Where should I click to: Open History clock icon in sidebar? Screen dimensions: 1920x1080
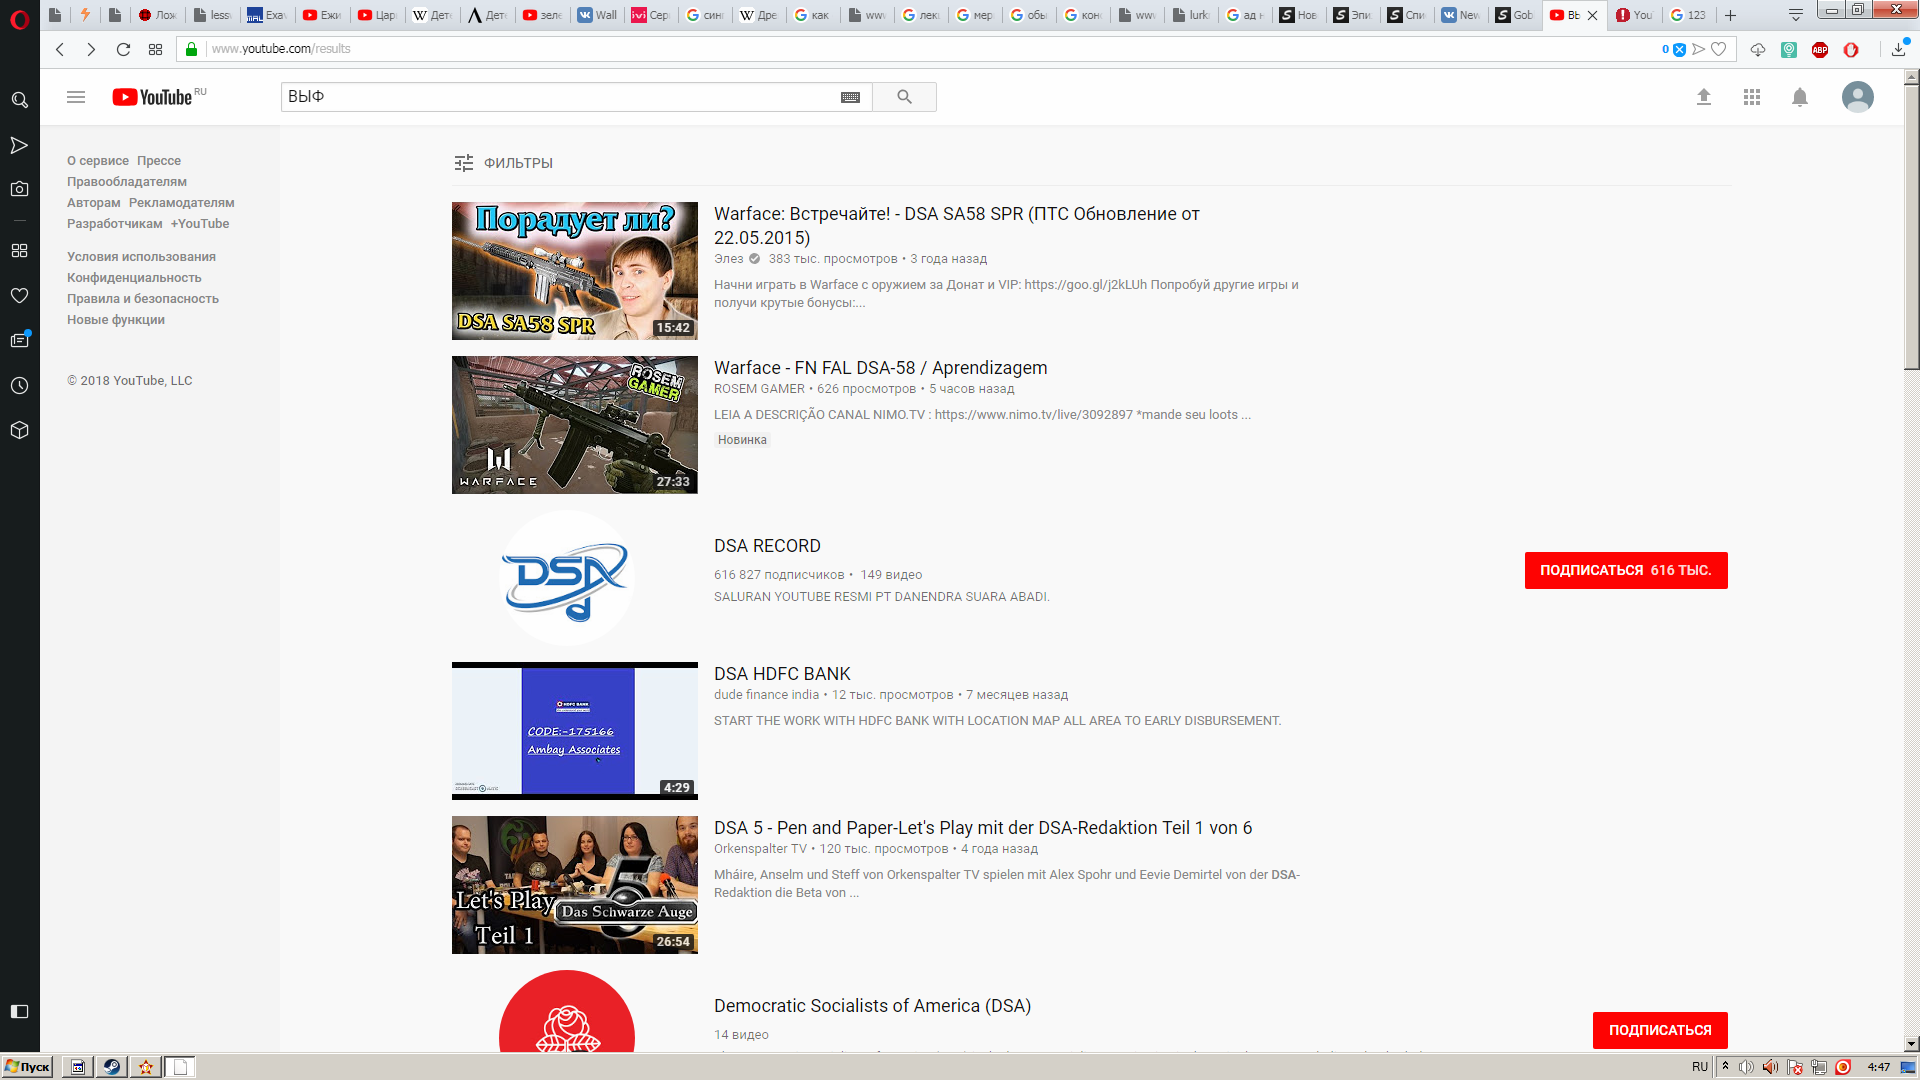tap(19, 385)
